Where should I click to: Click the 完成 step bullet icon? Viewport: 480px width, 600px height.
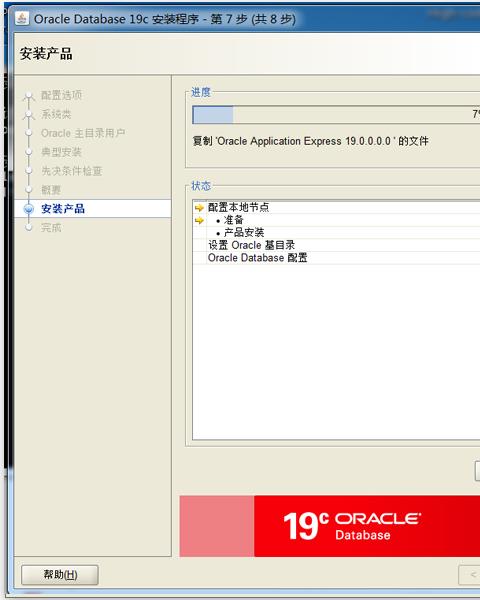tap(28, 228)
